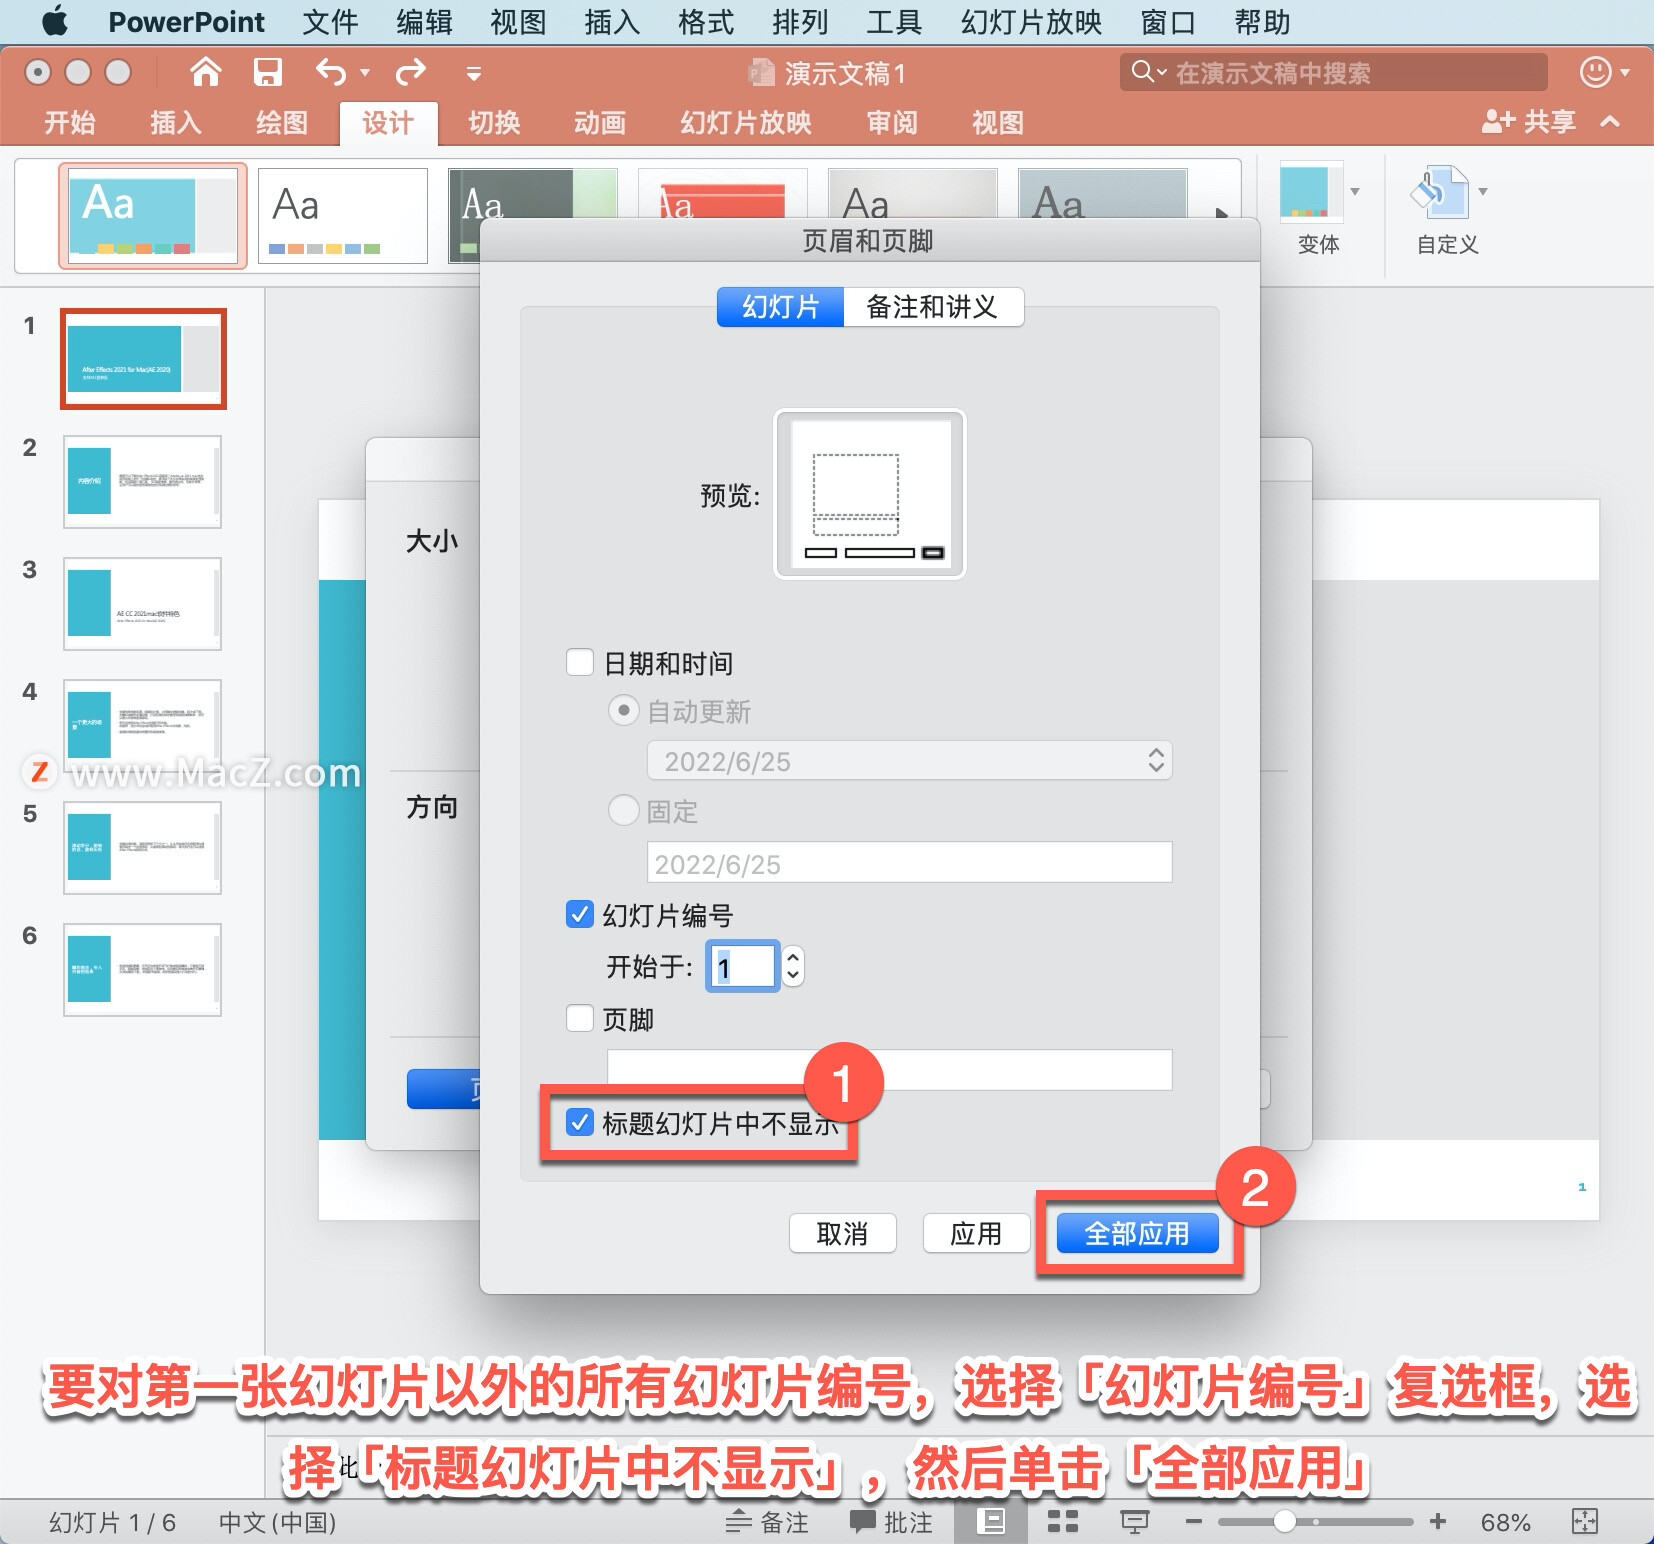1654x1544 pixels.
Task: Enable the 日期和时间 checkbox
Action: click(580, 662)
